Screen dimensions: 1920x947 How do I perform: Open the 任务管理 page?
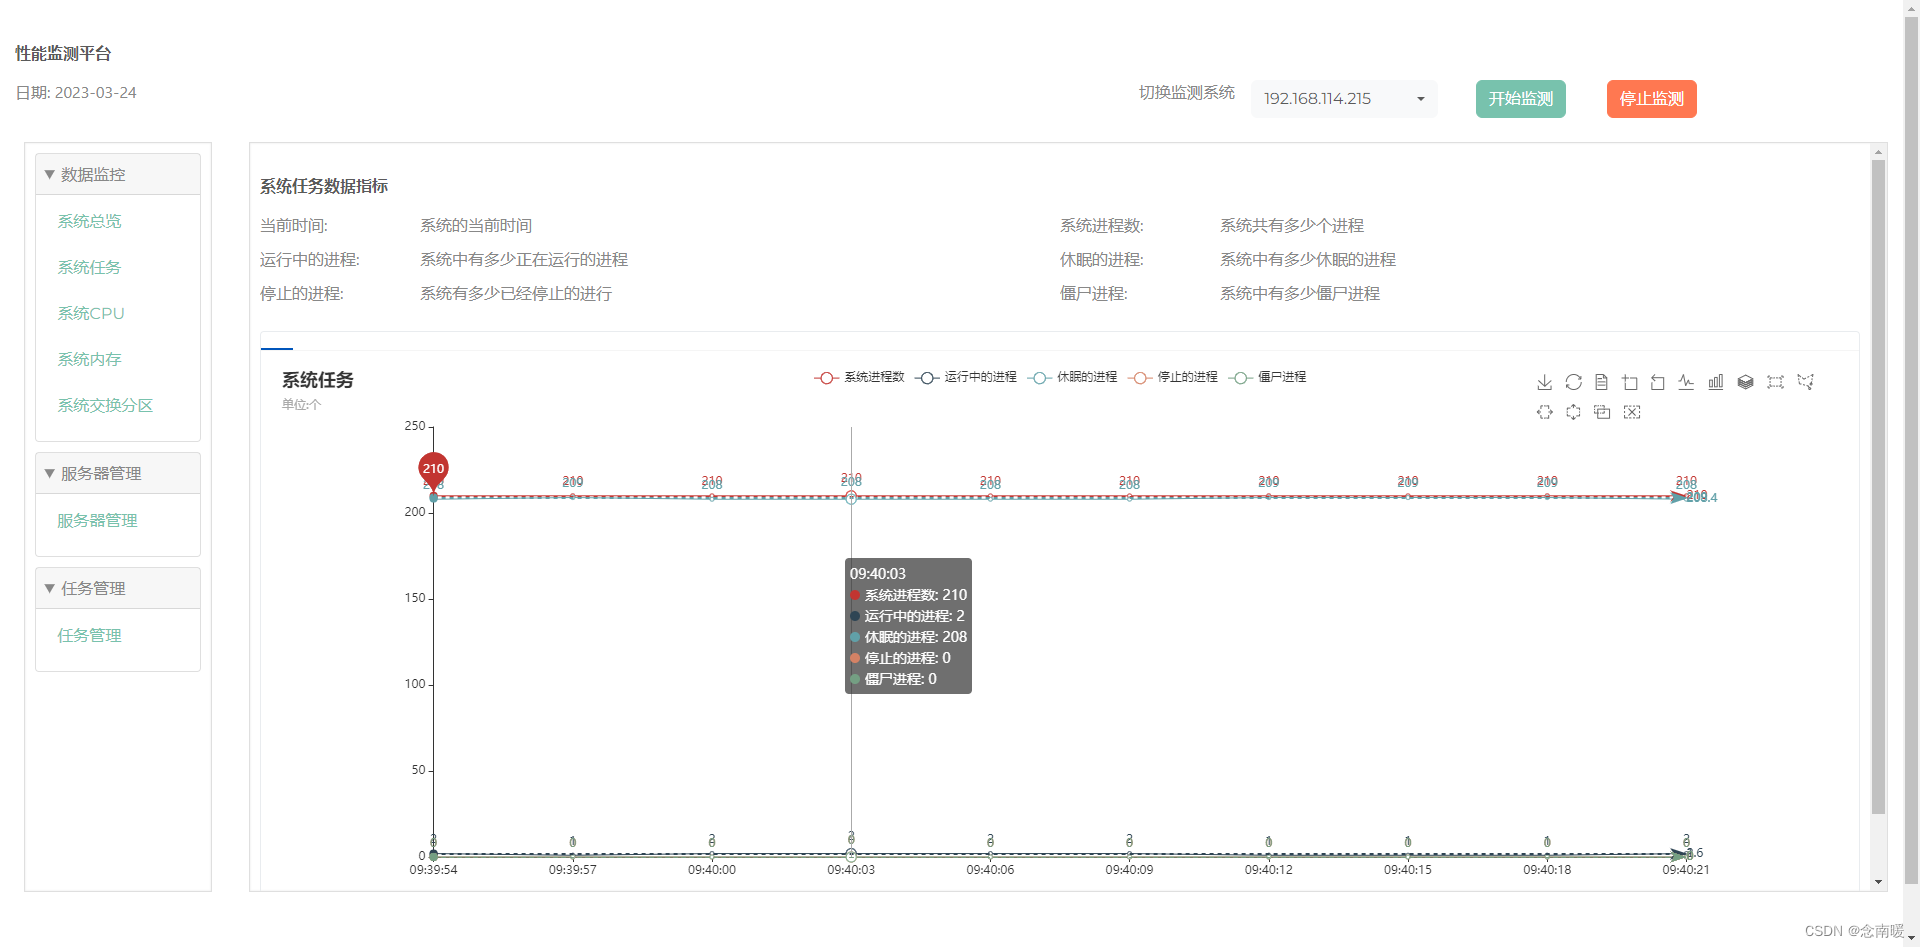[89, 634]
